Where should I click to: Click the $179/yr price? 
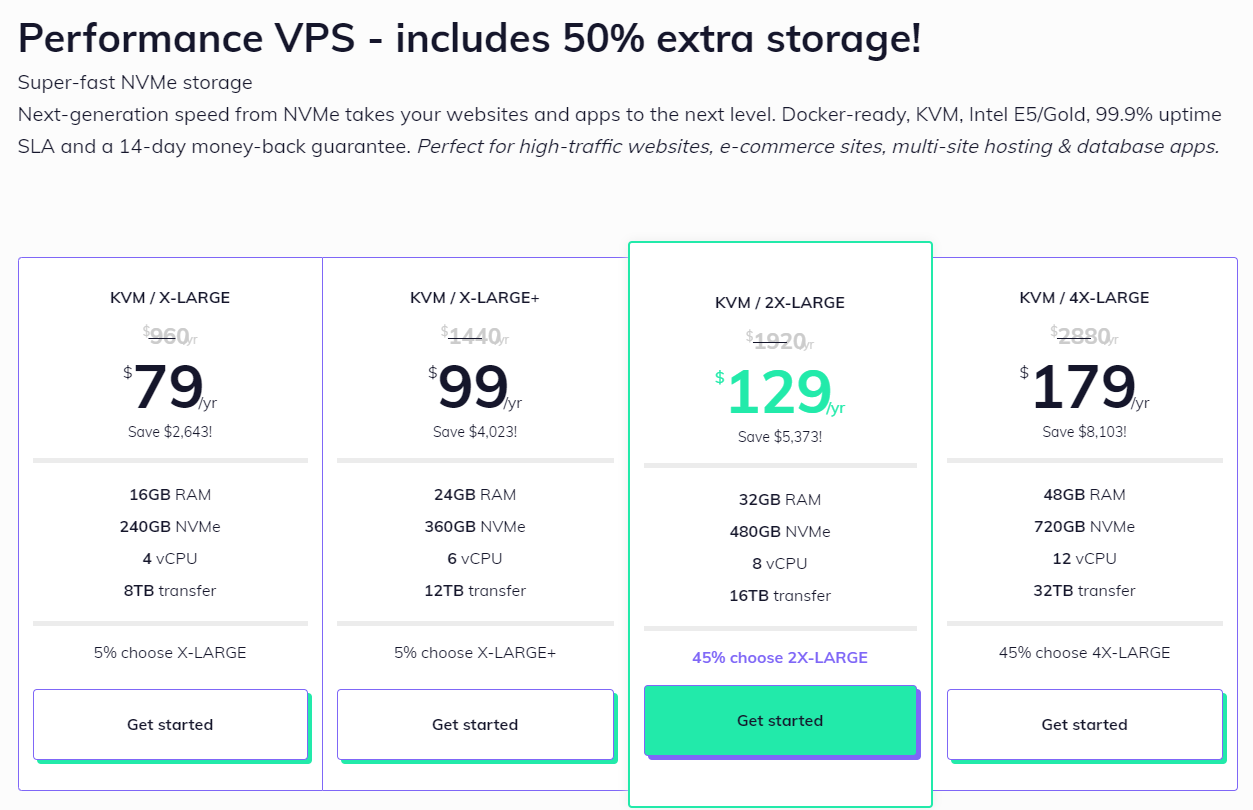(1084, 388)
